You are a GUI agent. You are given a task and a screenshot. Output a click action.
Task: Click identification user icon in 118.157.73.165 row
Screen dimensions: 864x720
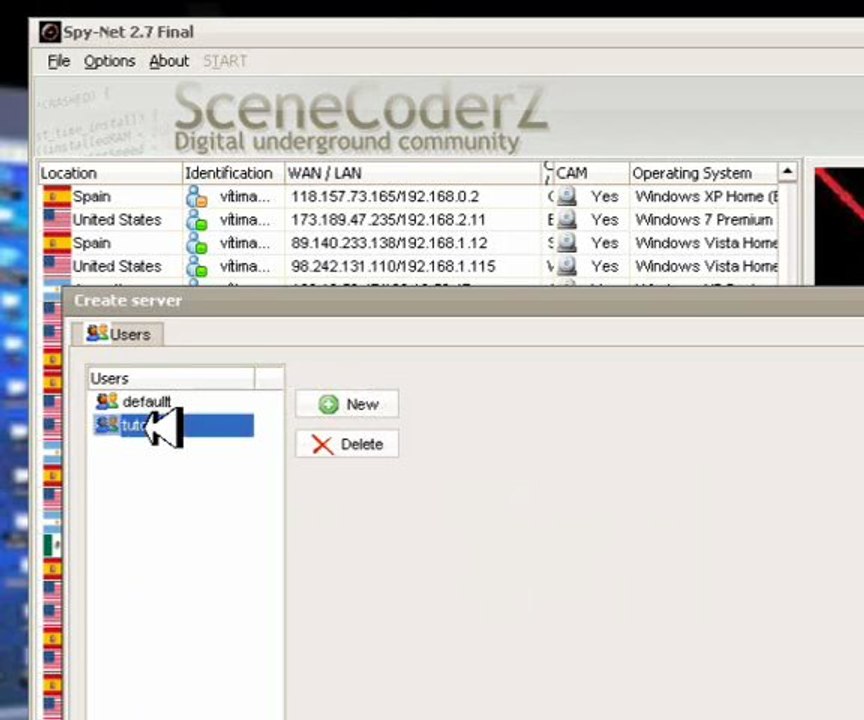pyautogui.click(x=197, y=197)
